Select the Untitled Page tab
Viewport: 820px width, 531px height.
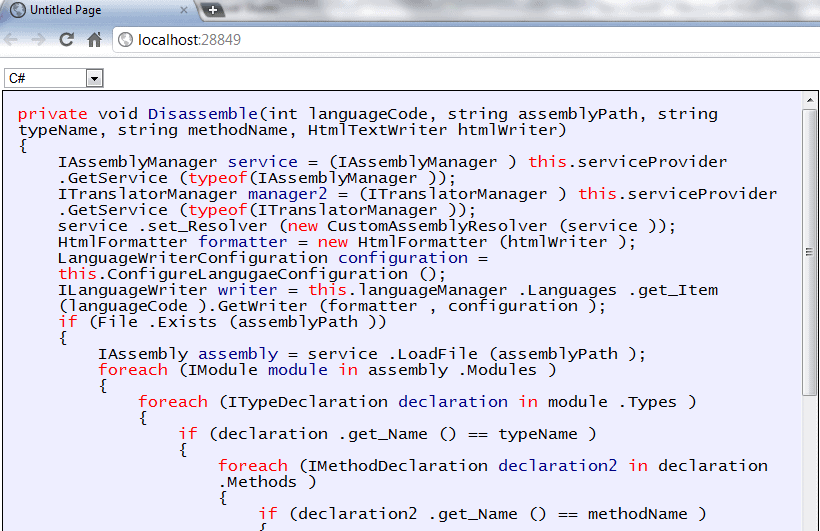(x=98, y=10)
